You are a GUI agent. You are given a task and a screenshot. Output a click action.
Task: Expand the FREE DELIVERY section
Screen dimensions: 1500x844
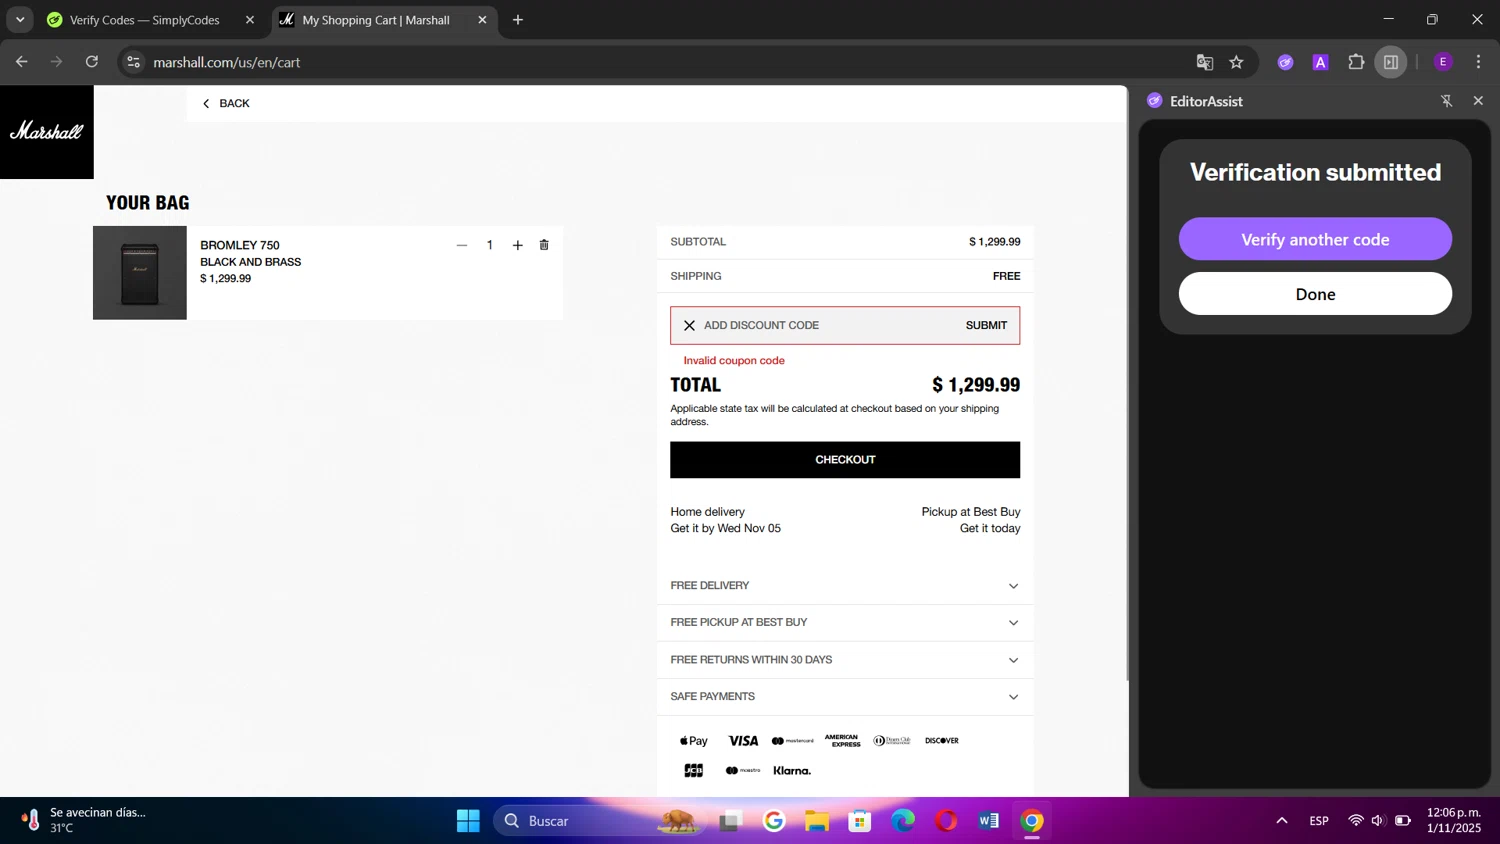pyautogui.click(x=845, y=586)
